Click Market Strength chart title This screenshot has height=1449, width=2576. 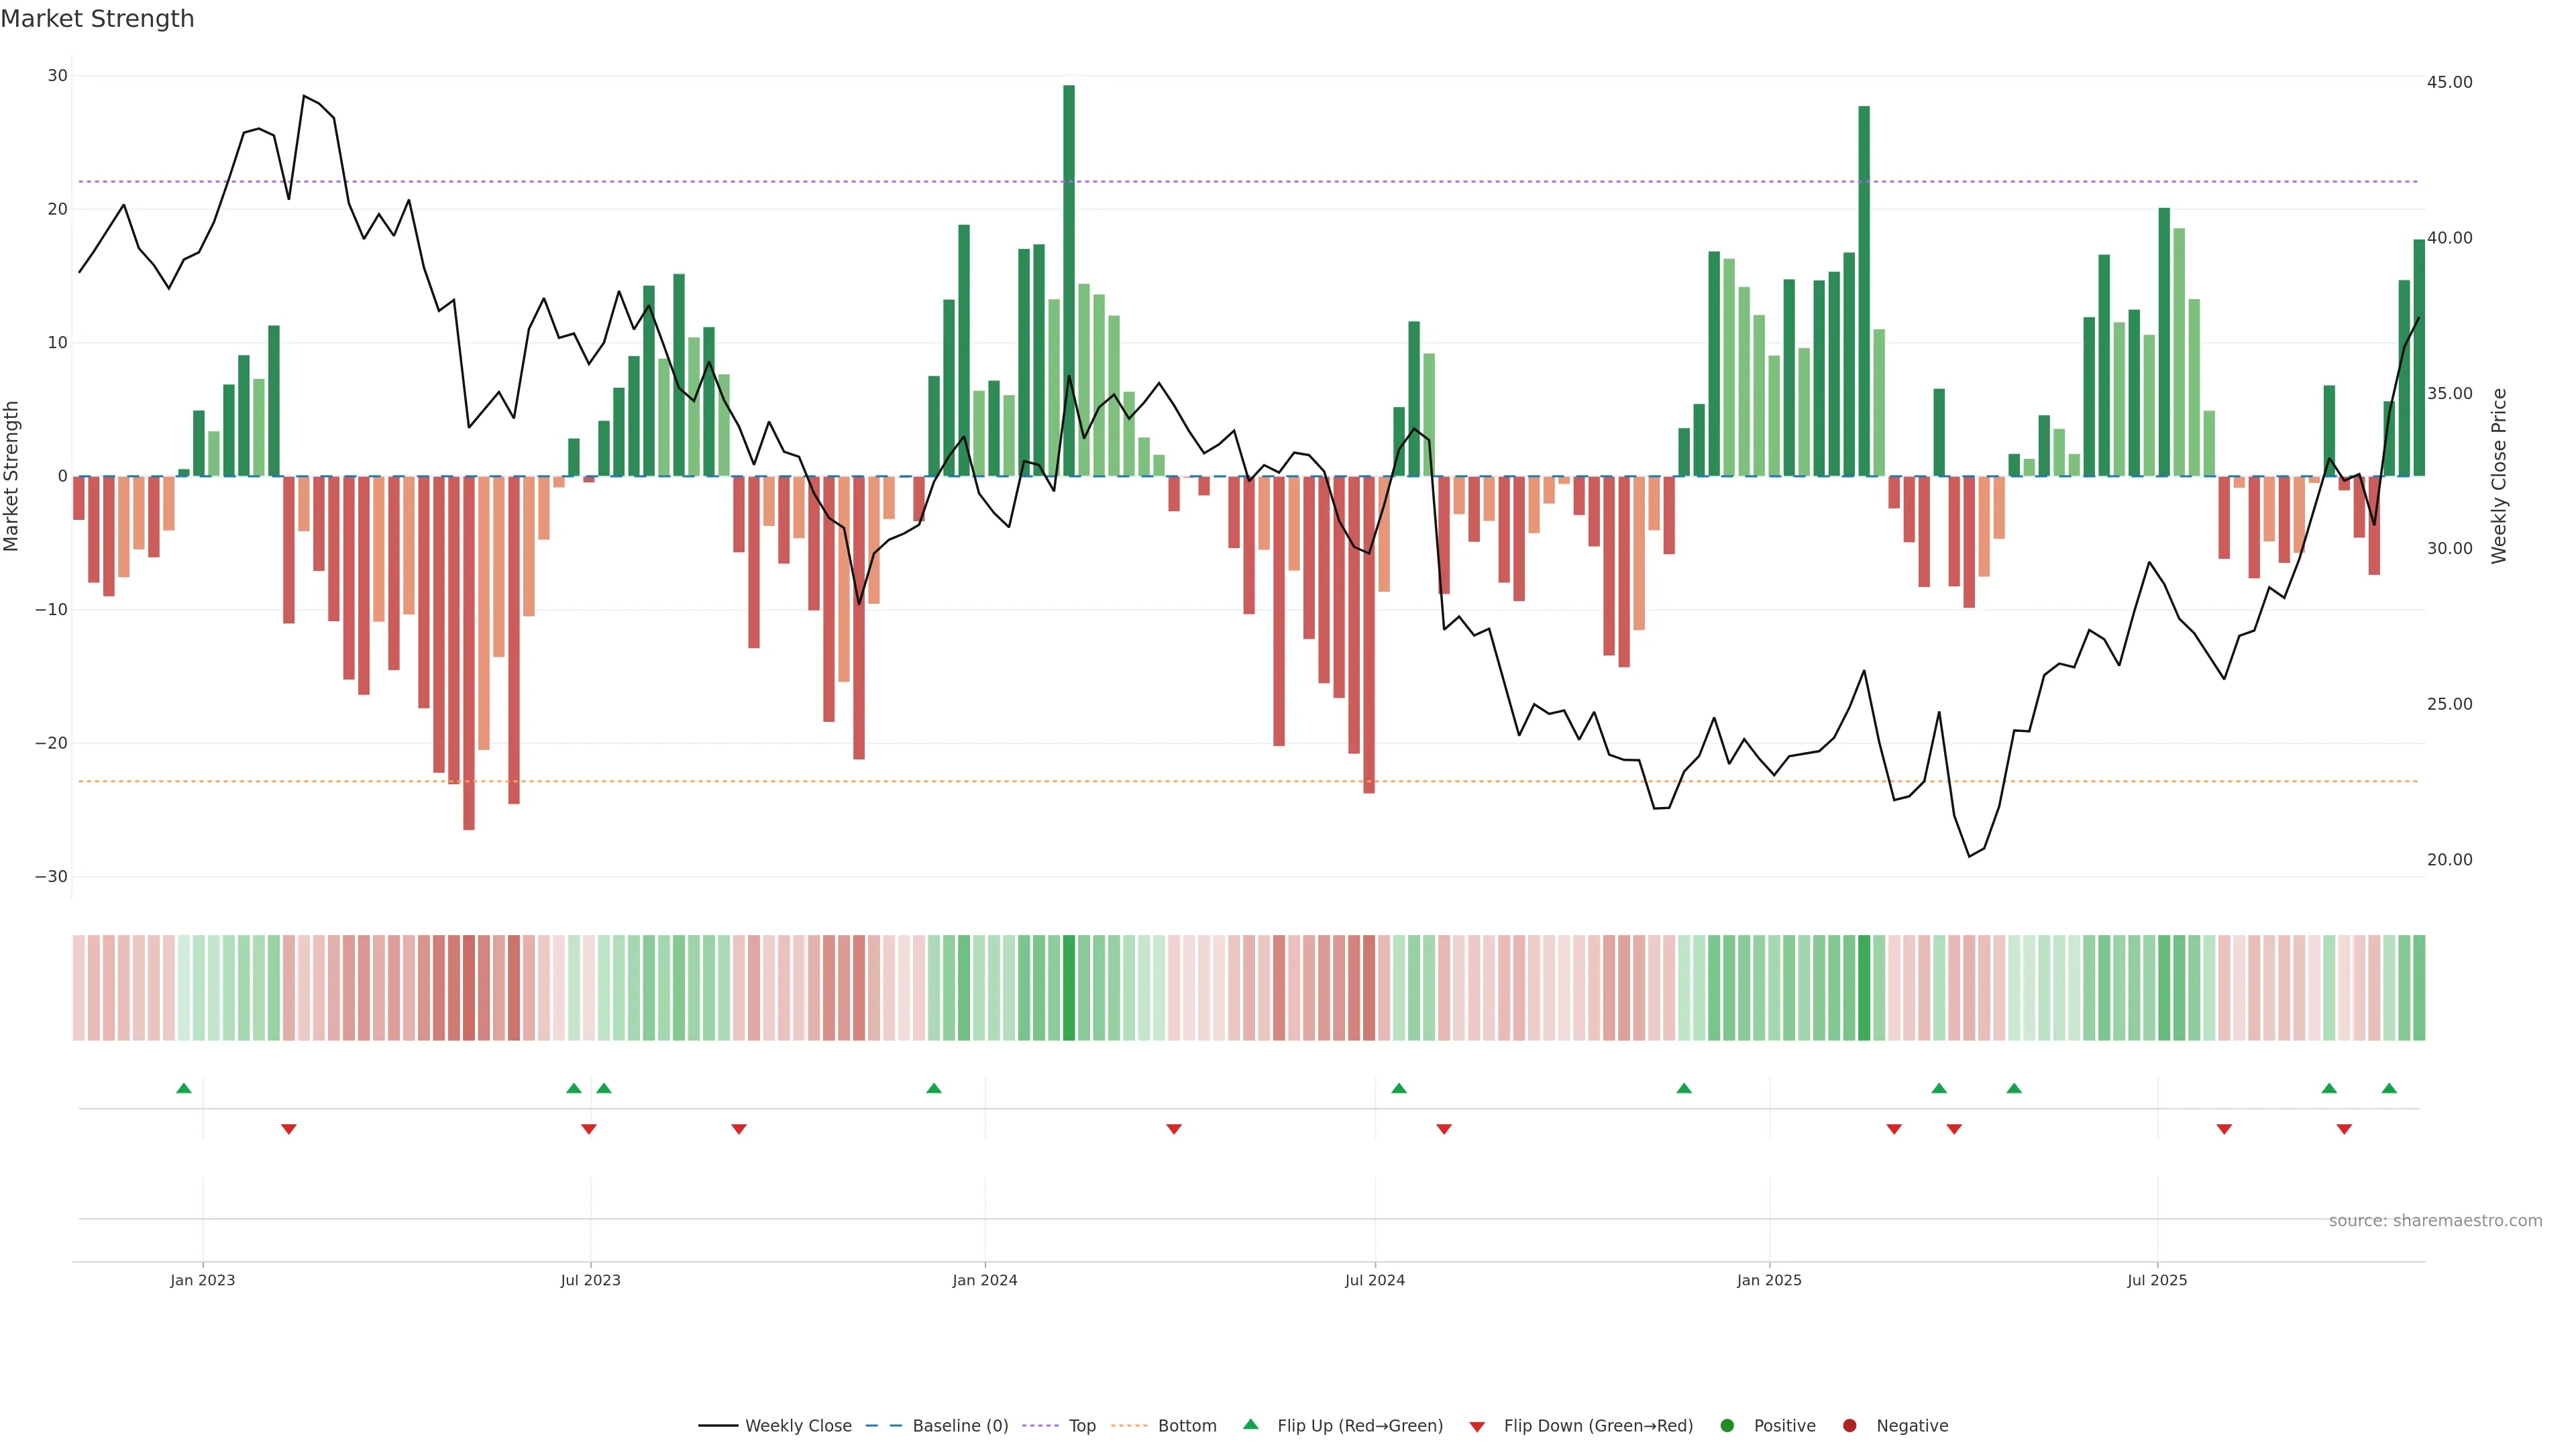pos(97,19)
